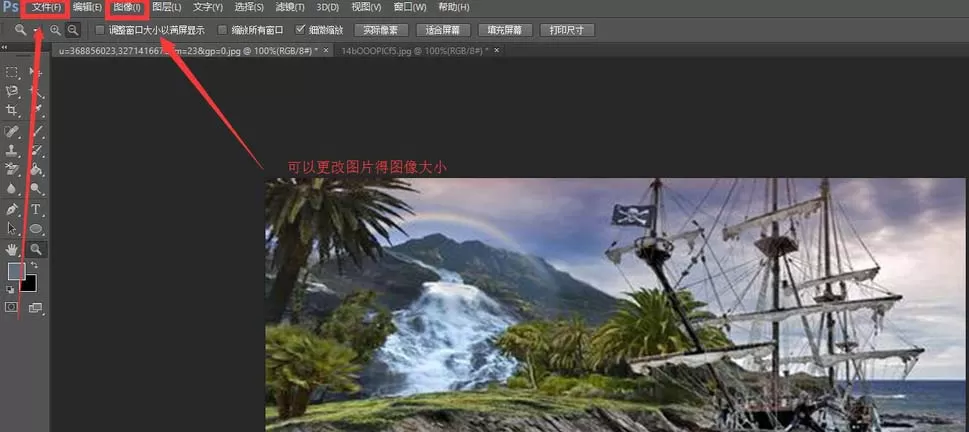Toggle Quick Mask mode
The width and height of the screenshot is (969, 432).
coord(11,307)
